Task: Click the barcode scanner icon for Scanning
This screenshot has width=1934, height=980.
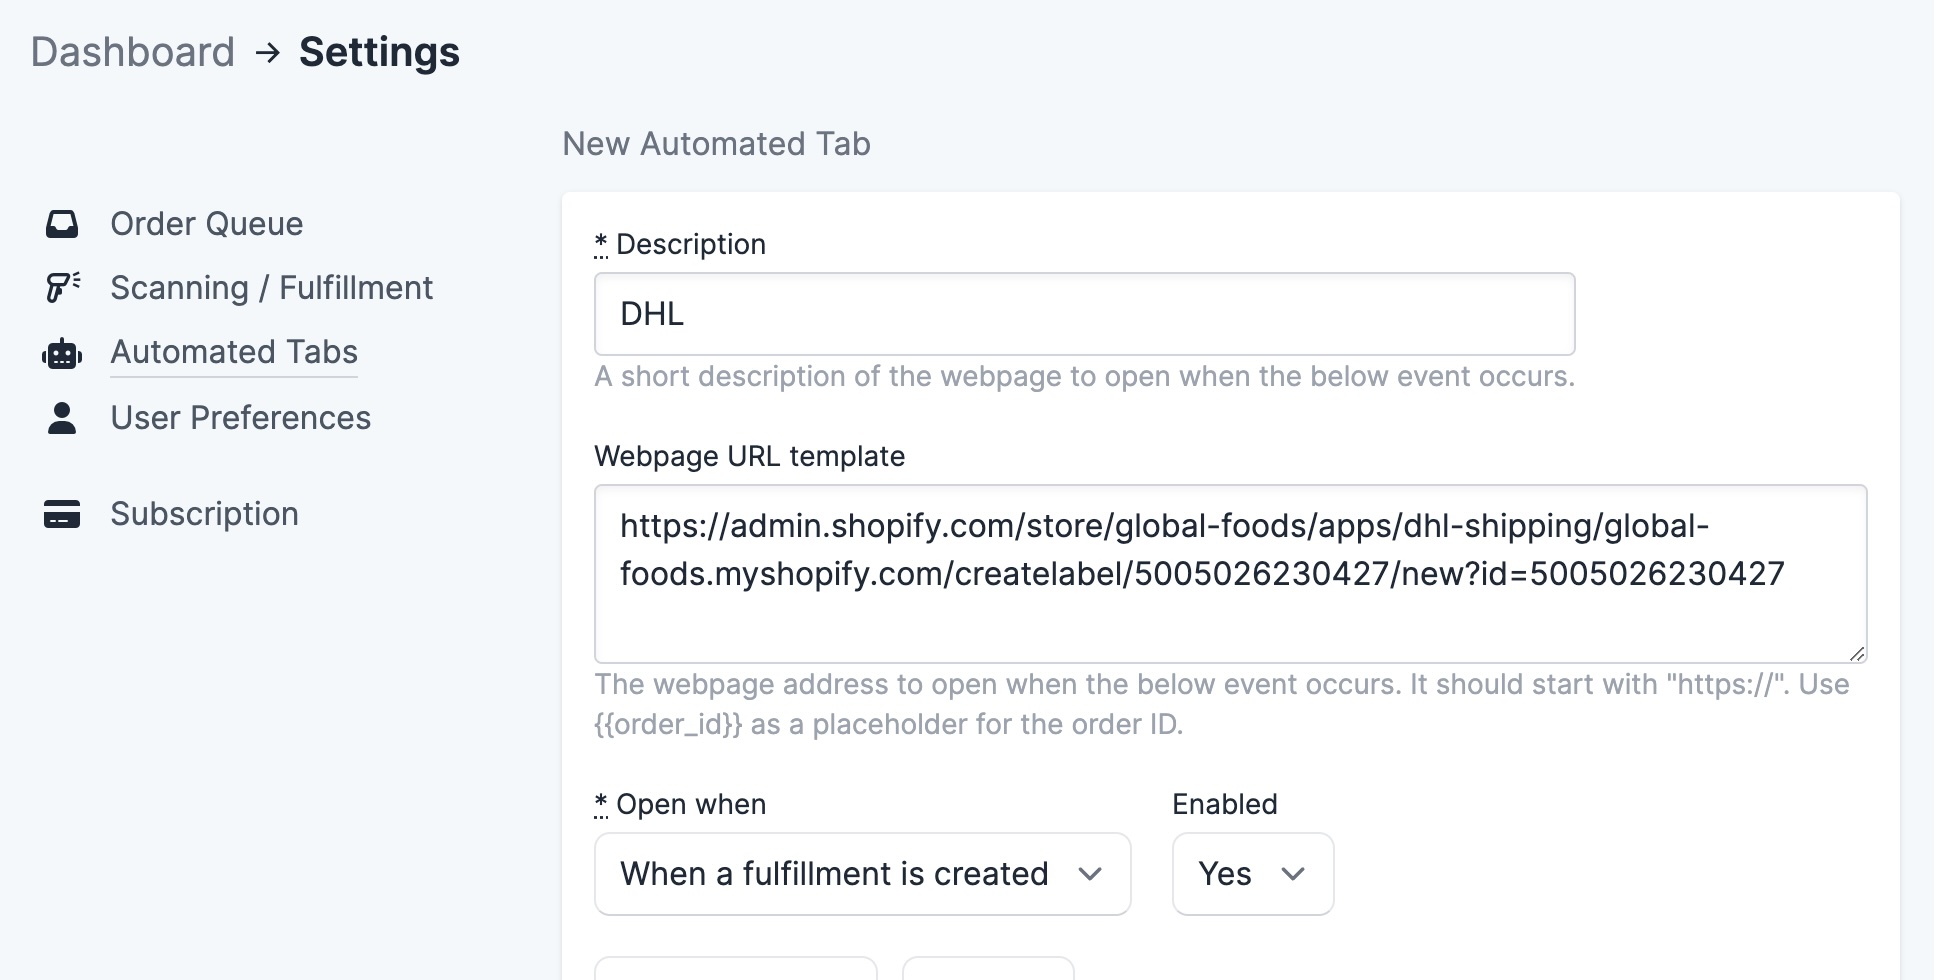Action: 62,288
